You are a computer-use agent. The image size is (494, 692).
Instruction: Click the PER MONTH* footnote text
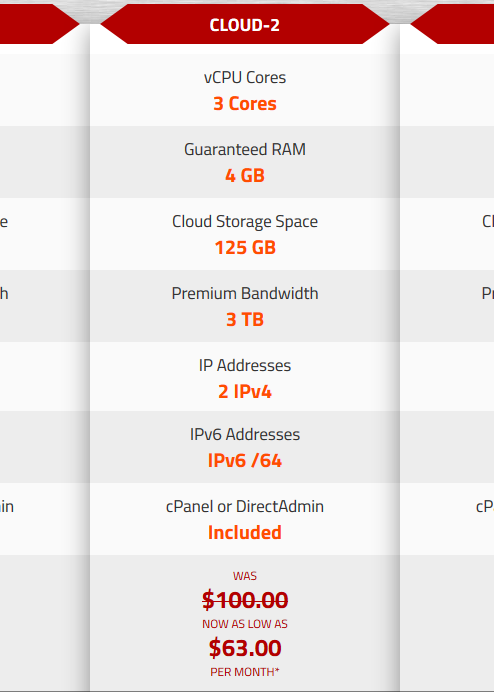point(245,672)
